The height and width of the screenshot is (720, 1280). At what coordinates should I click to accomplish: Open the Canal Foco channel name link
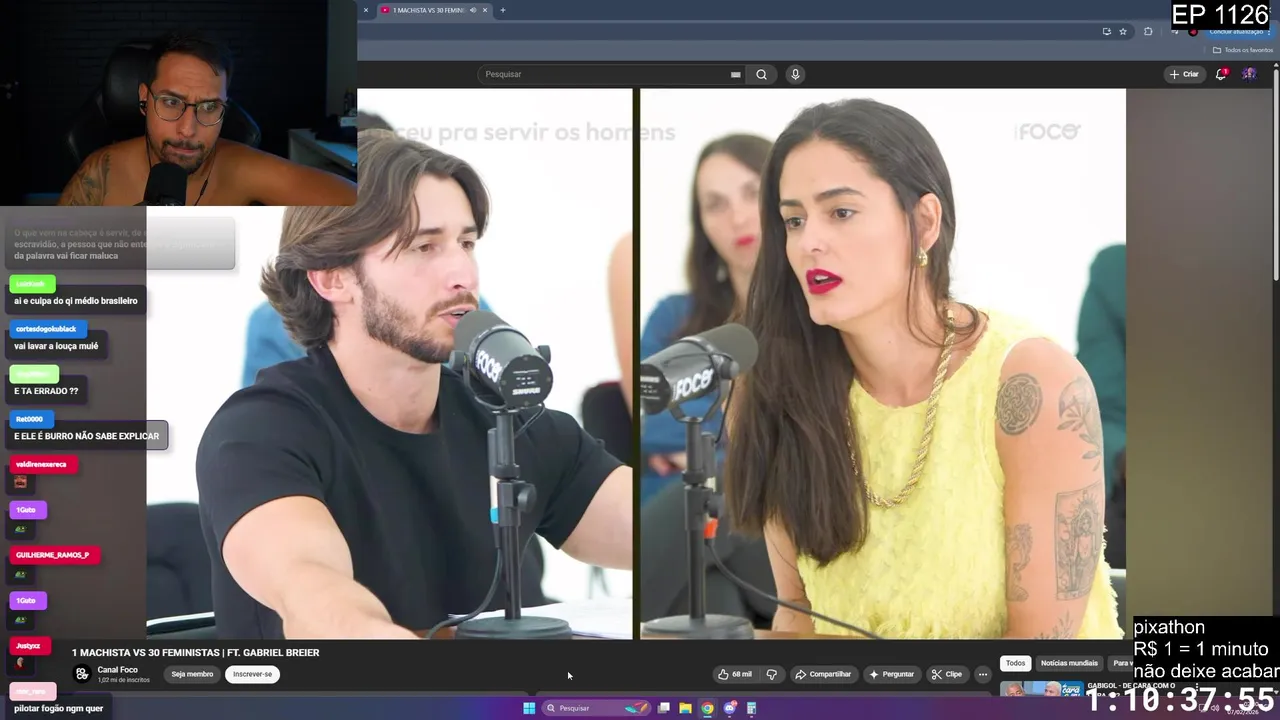coord(118,670)
